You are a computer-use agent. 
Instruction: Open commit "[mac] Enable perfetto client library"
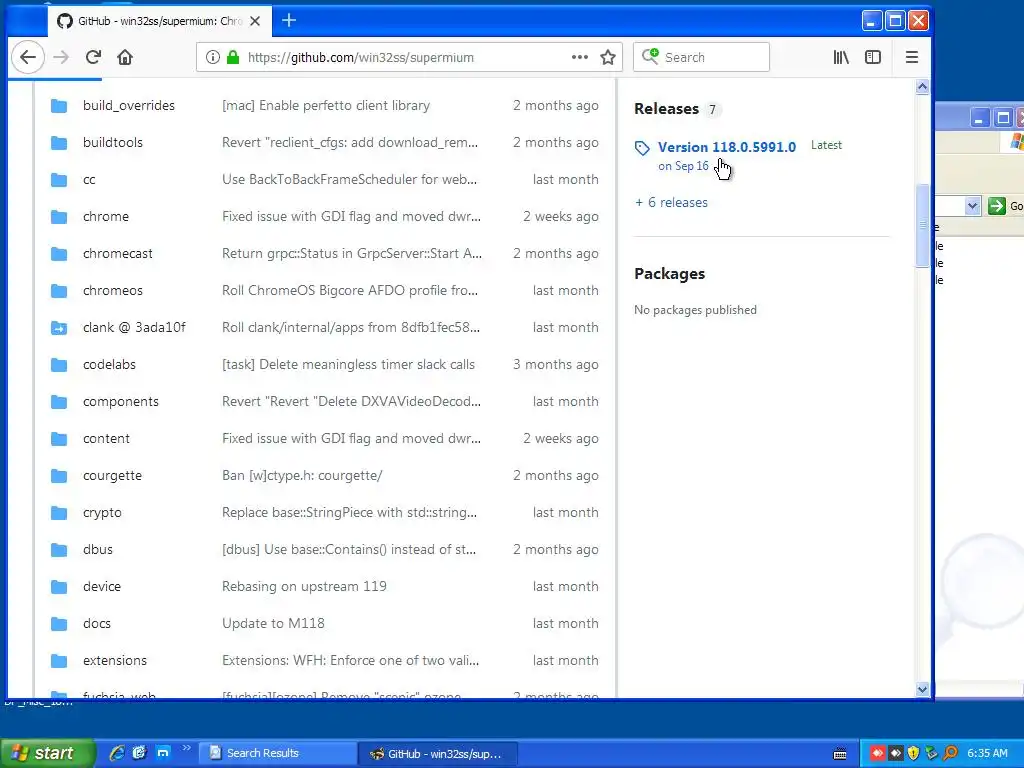pos(326,106)
